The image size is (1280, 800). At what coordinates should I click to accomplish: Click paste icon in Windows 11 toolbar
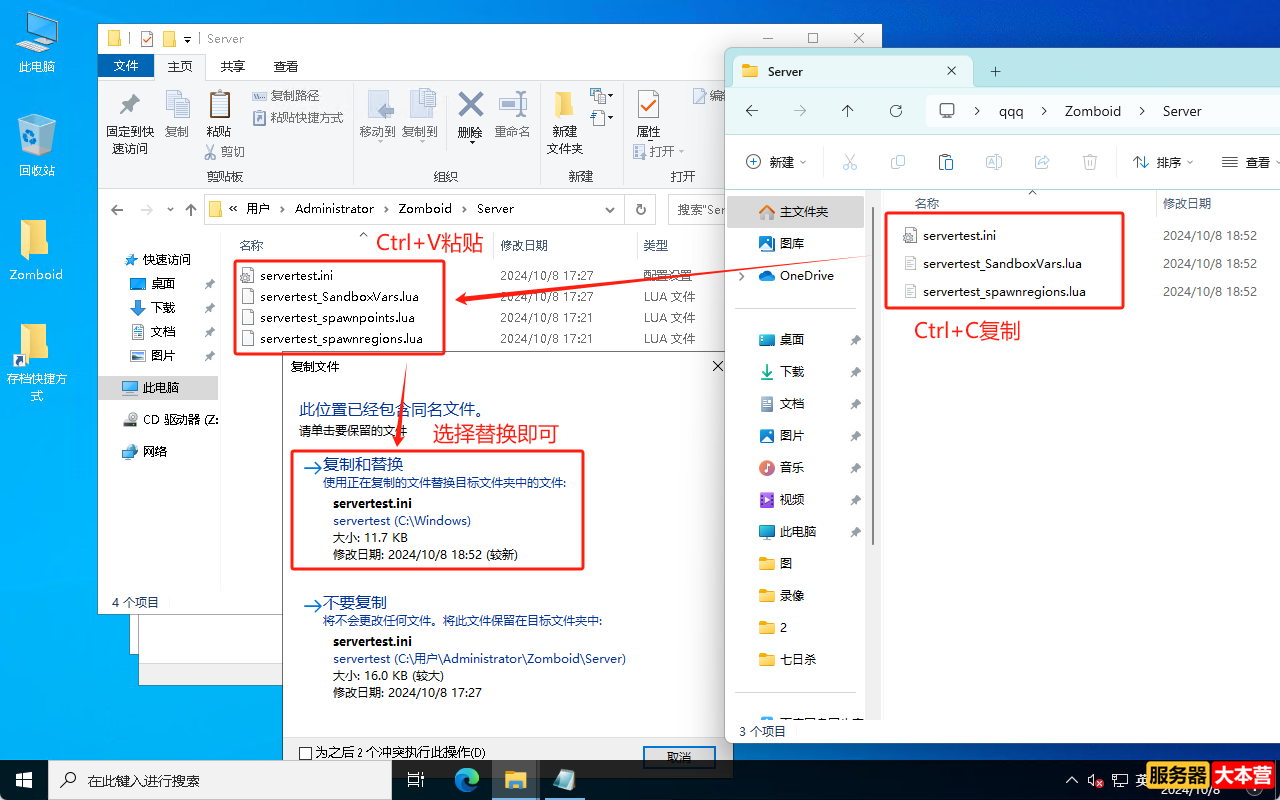(945, 162)
